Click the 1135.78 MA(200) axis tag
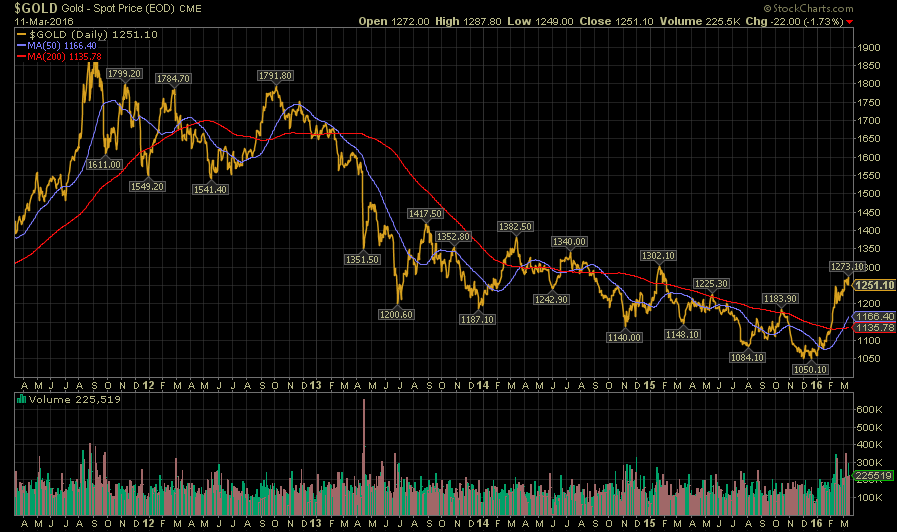This screenshot has height=532, width=897. (875, 328)
